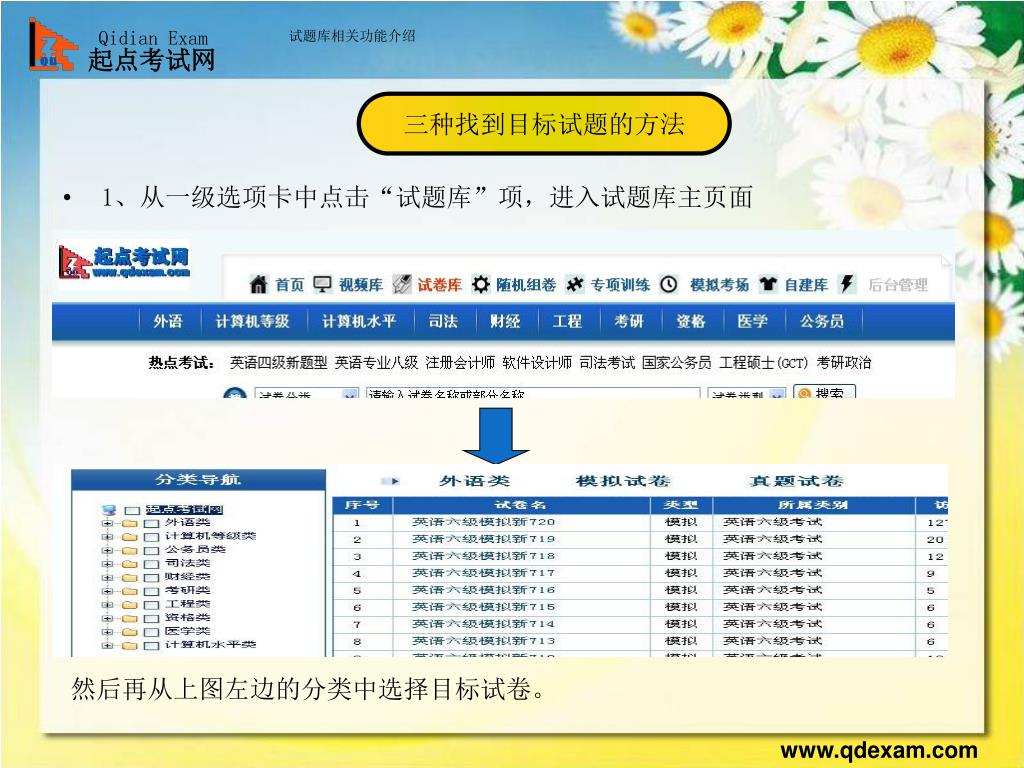Viewport: 1024px width, 768px height.
Task: Open the 试卷库 tab
Action: (440, 285)
